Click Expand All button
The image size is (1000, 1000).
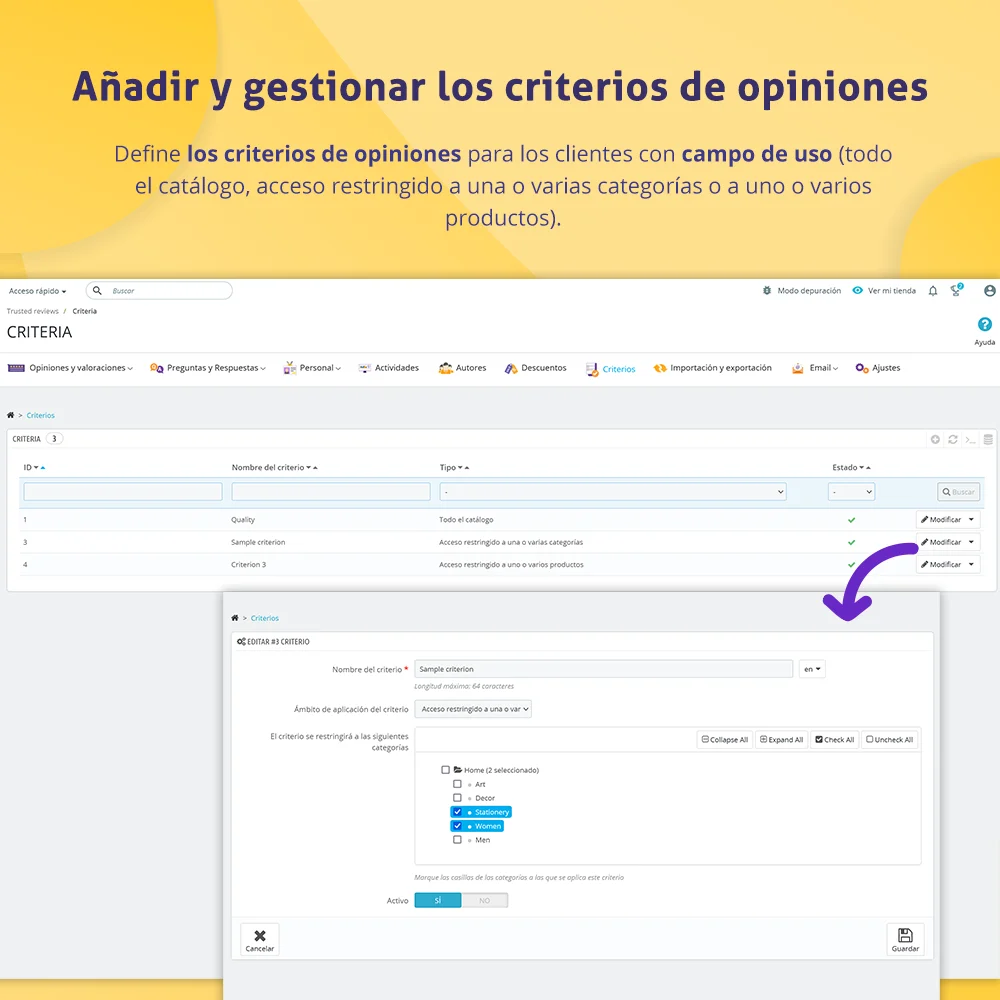(781, 740)
